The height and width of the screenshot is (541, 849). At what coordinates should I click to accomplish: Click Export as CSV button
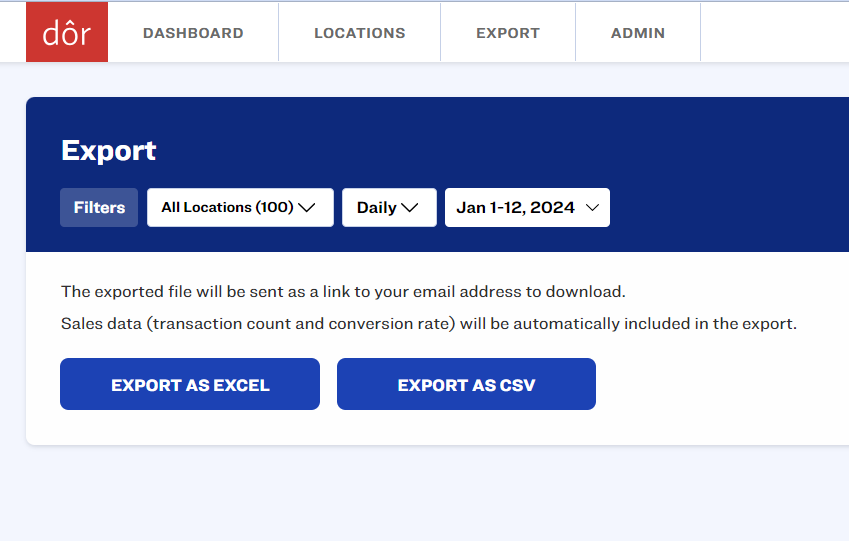466,385
